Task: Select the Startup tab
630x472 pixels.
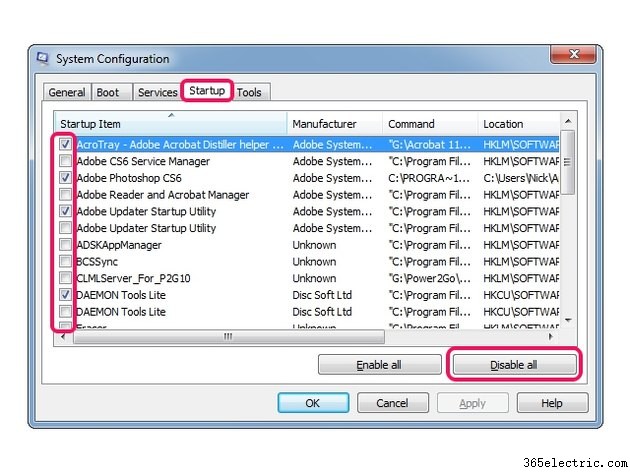Action: (x=207, y=90)
